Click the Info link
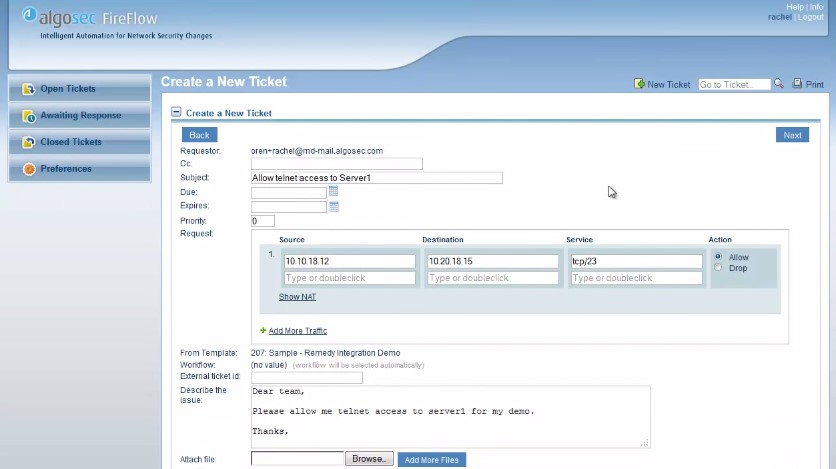Screen dimensions: 836x469 click(x=816, y=7)
